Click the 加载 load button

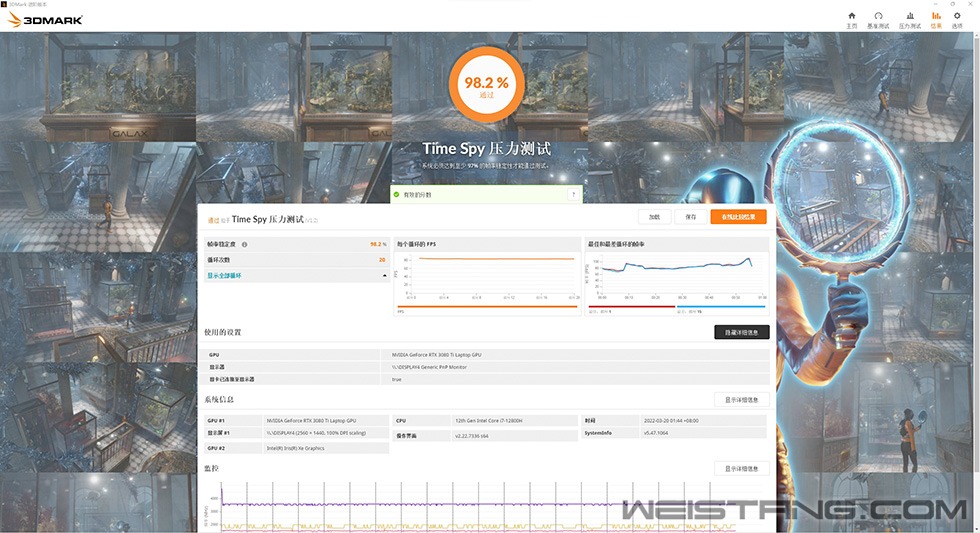tap(654, 216)
